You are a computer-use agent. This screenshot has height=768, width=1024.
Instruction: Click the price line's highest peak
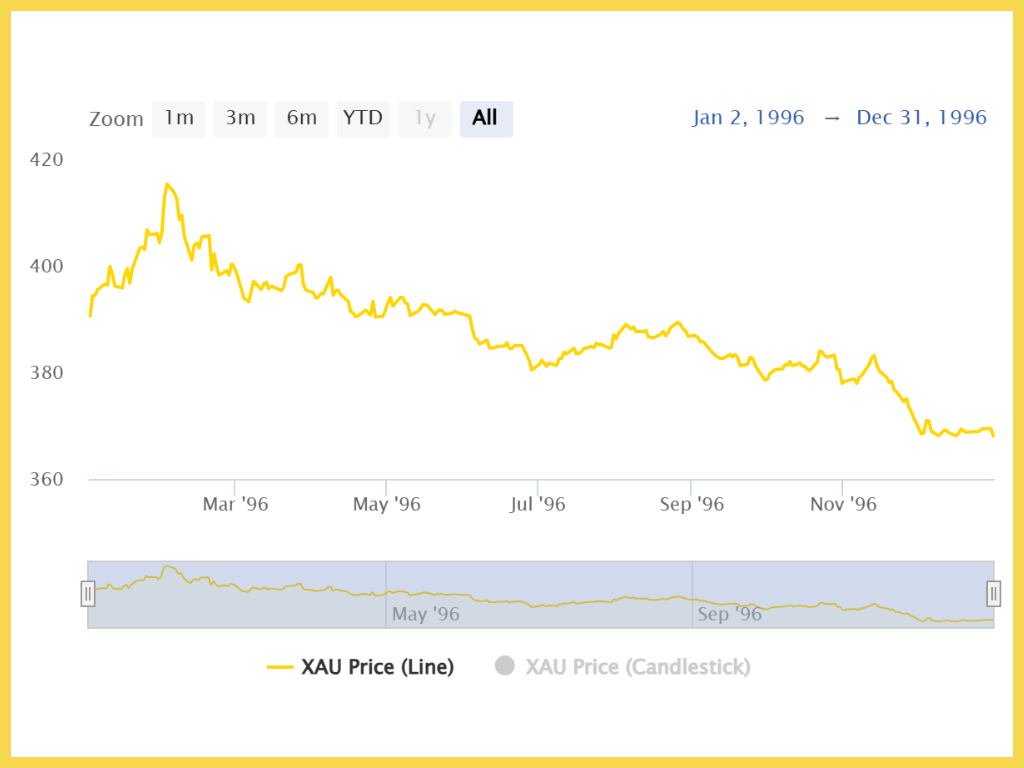pyautogui.click(x=166, y=184)
